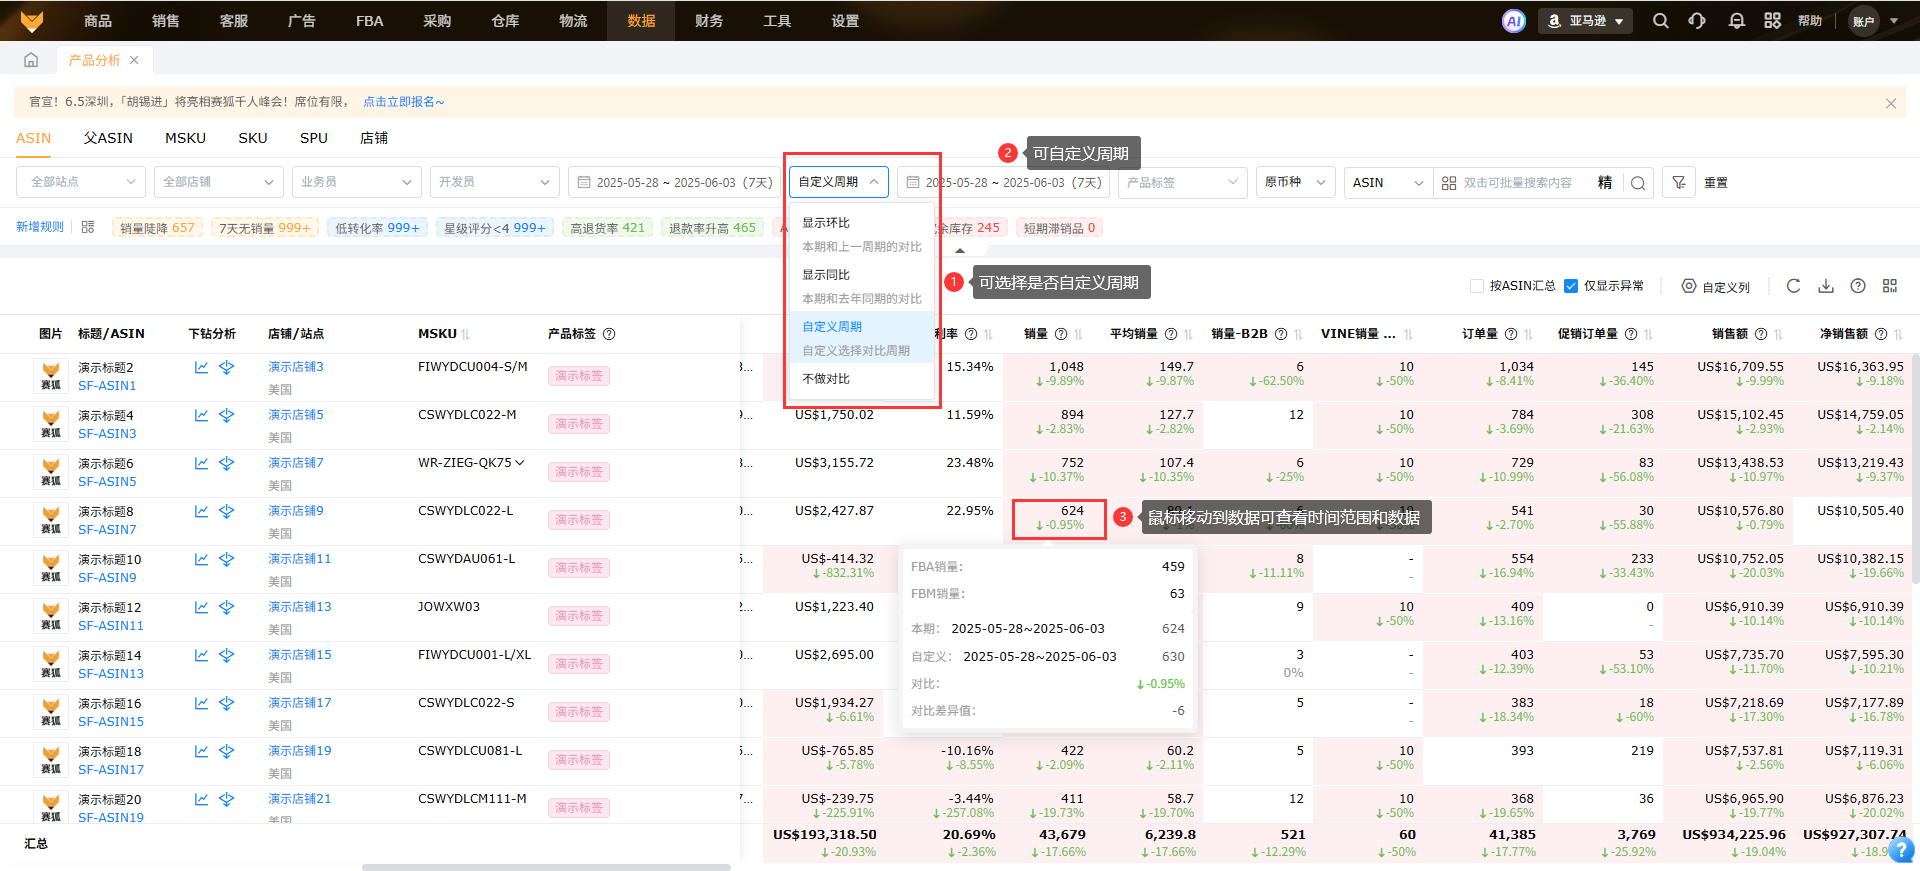Open the 原币种 currency dropdown
Viewport: 1920px width, 871px height.
1295,182
